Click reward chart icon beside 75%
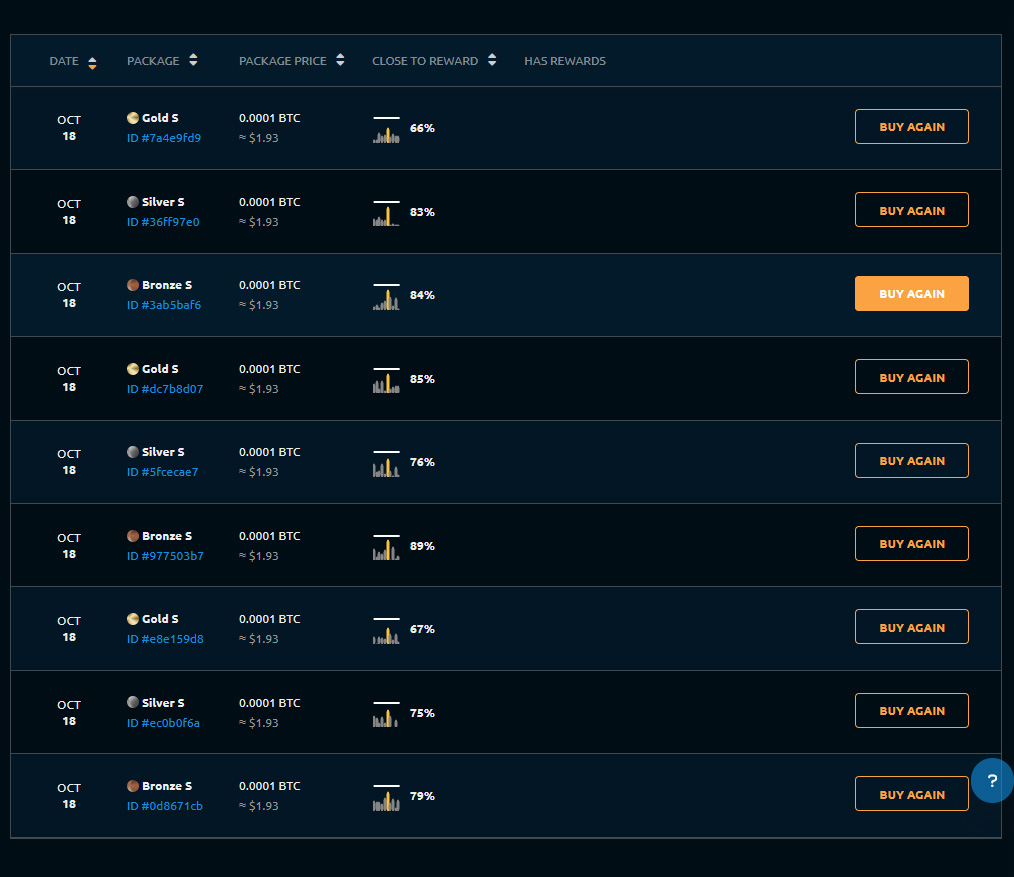The height and width of the screenshot is (877, 1014). pos(386,713)
